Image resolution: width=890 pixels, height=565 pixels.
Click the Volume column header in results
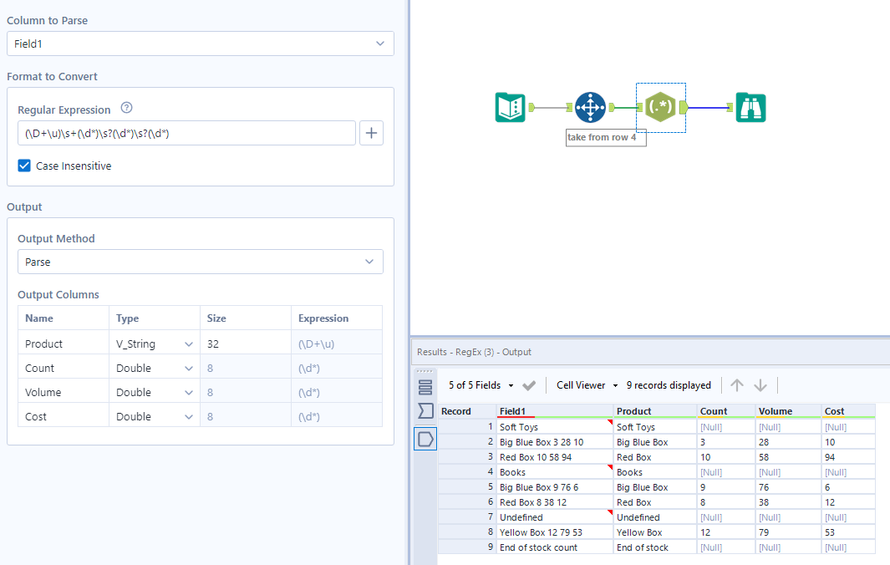pyautogui.click(x=788, y=411)
